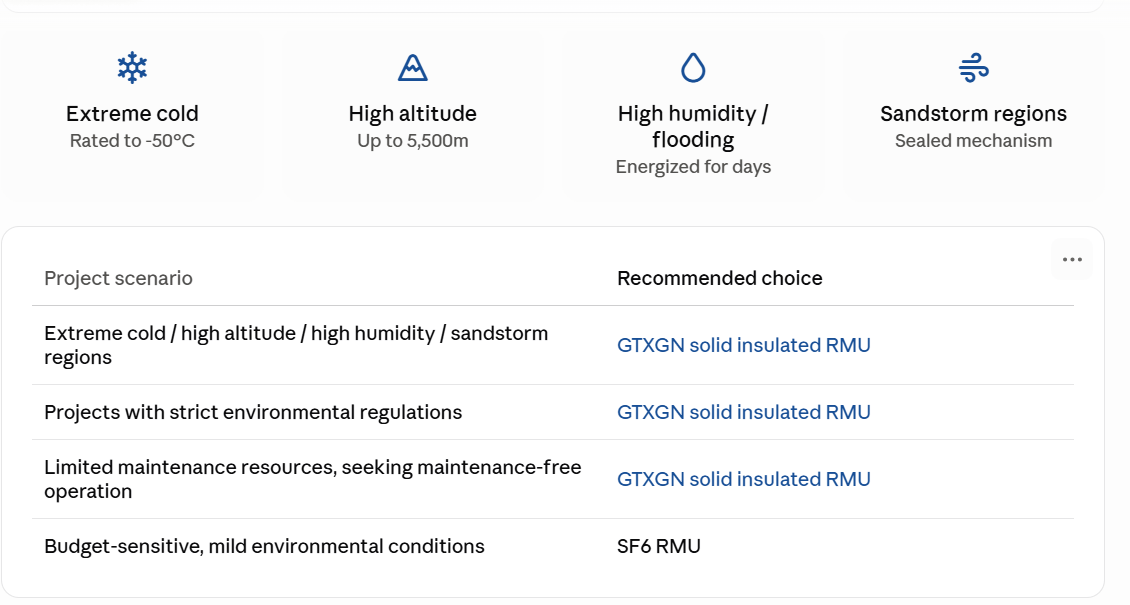The height and width of the screenshot is (605, 1130).
Task: Click the wind Sandstorm regions icon
Action: (x=974, y=68)
